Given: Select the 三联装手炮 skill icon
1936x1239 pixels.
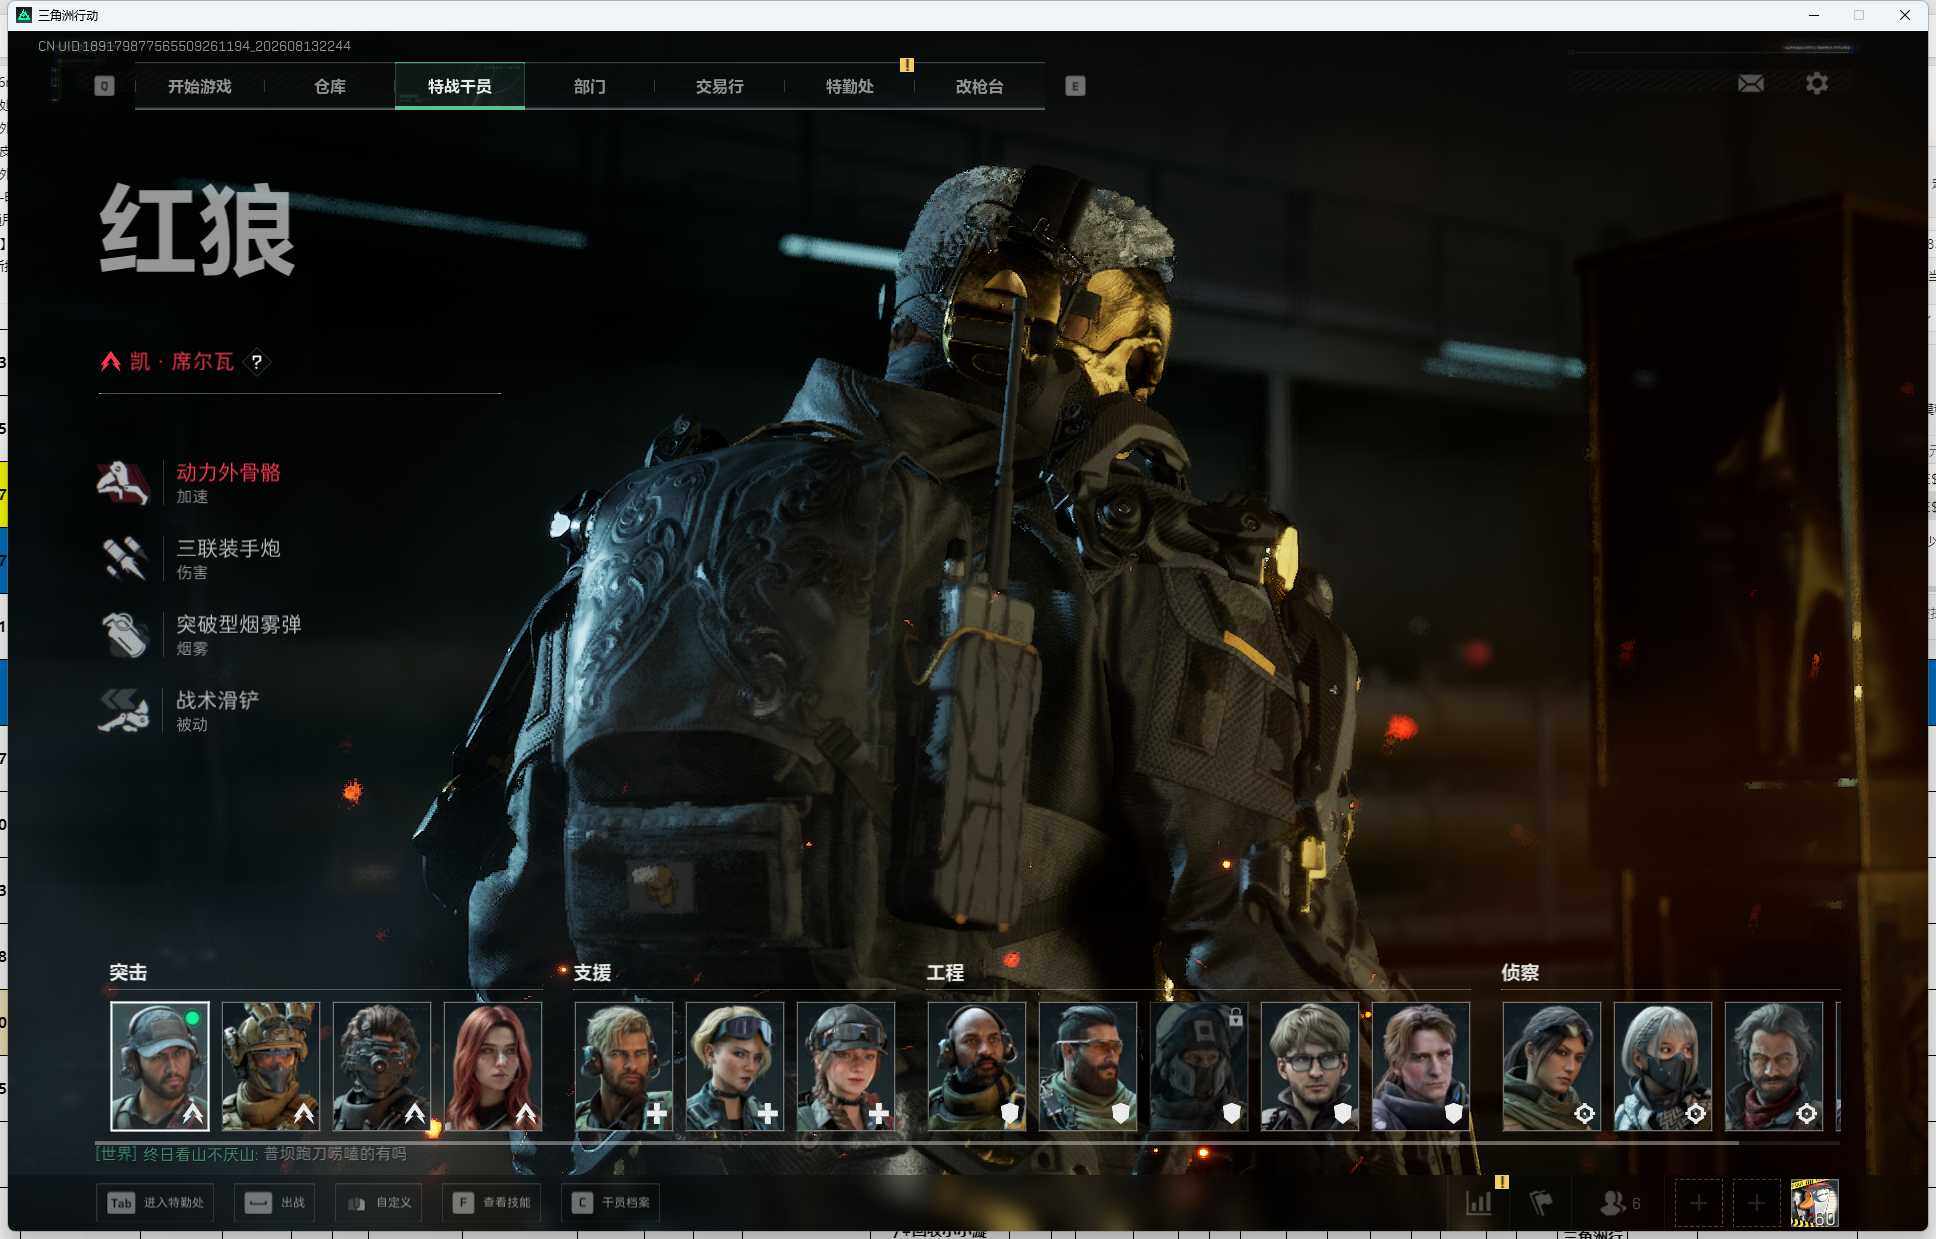Looking at the screenshot, I should coord(124,558).
